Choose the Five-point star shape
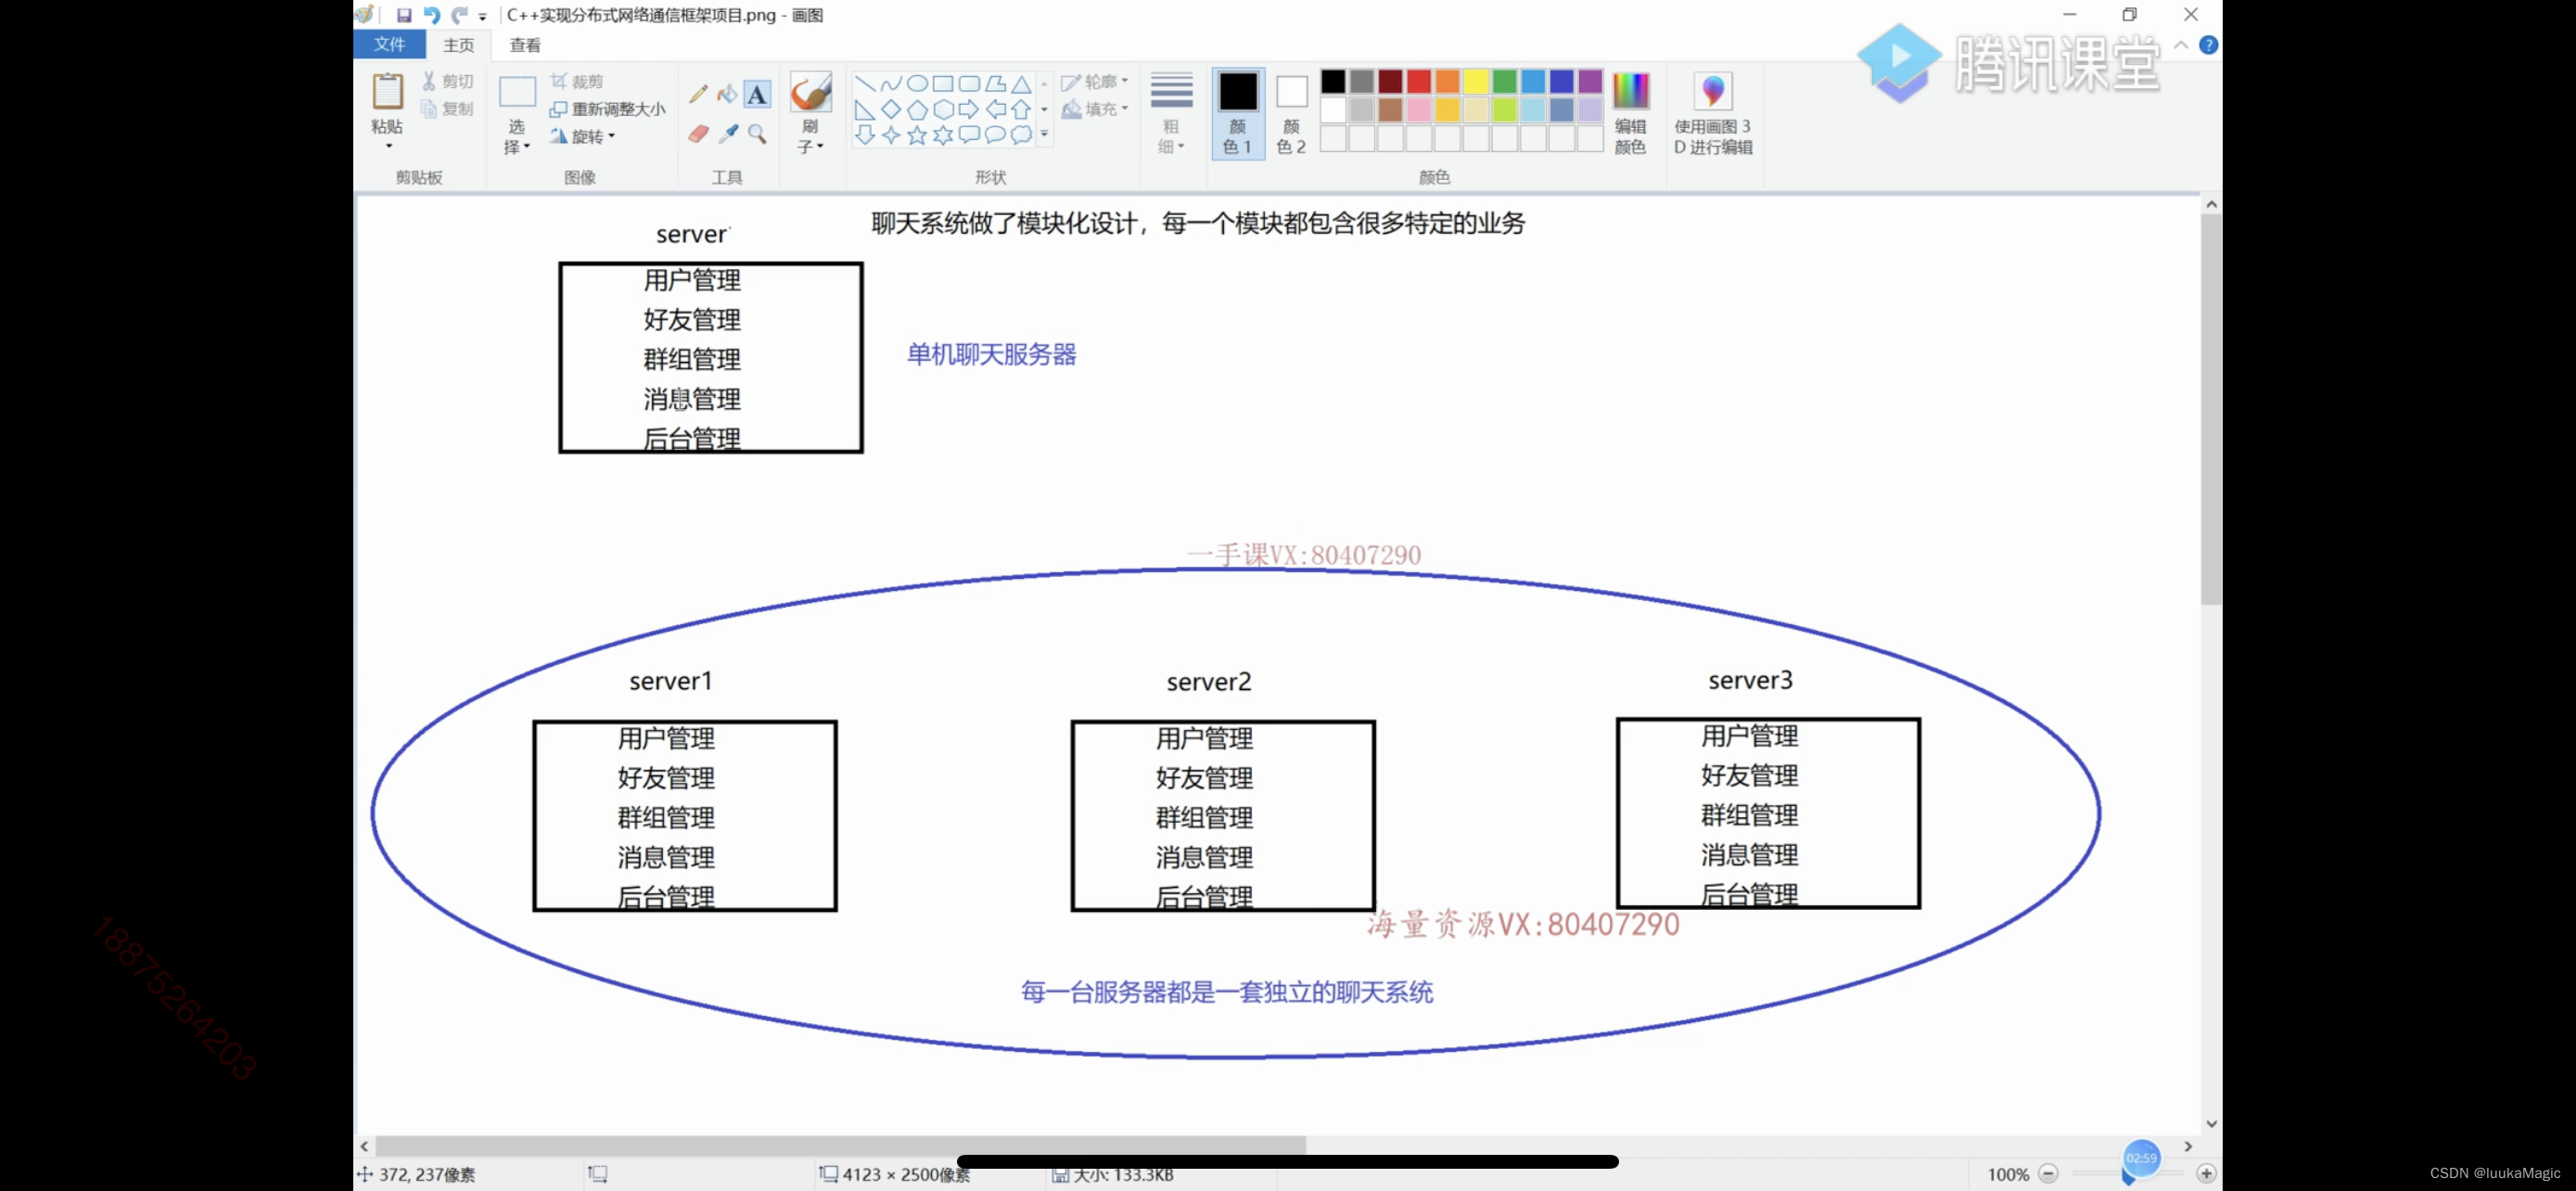The height and width of the screenshot is (1191, 2576). pos(917,135)
